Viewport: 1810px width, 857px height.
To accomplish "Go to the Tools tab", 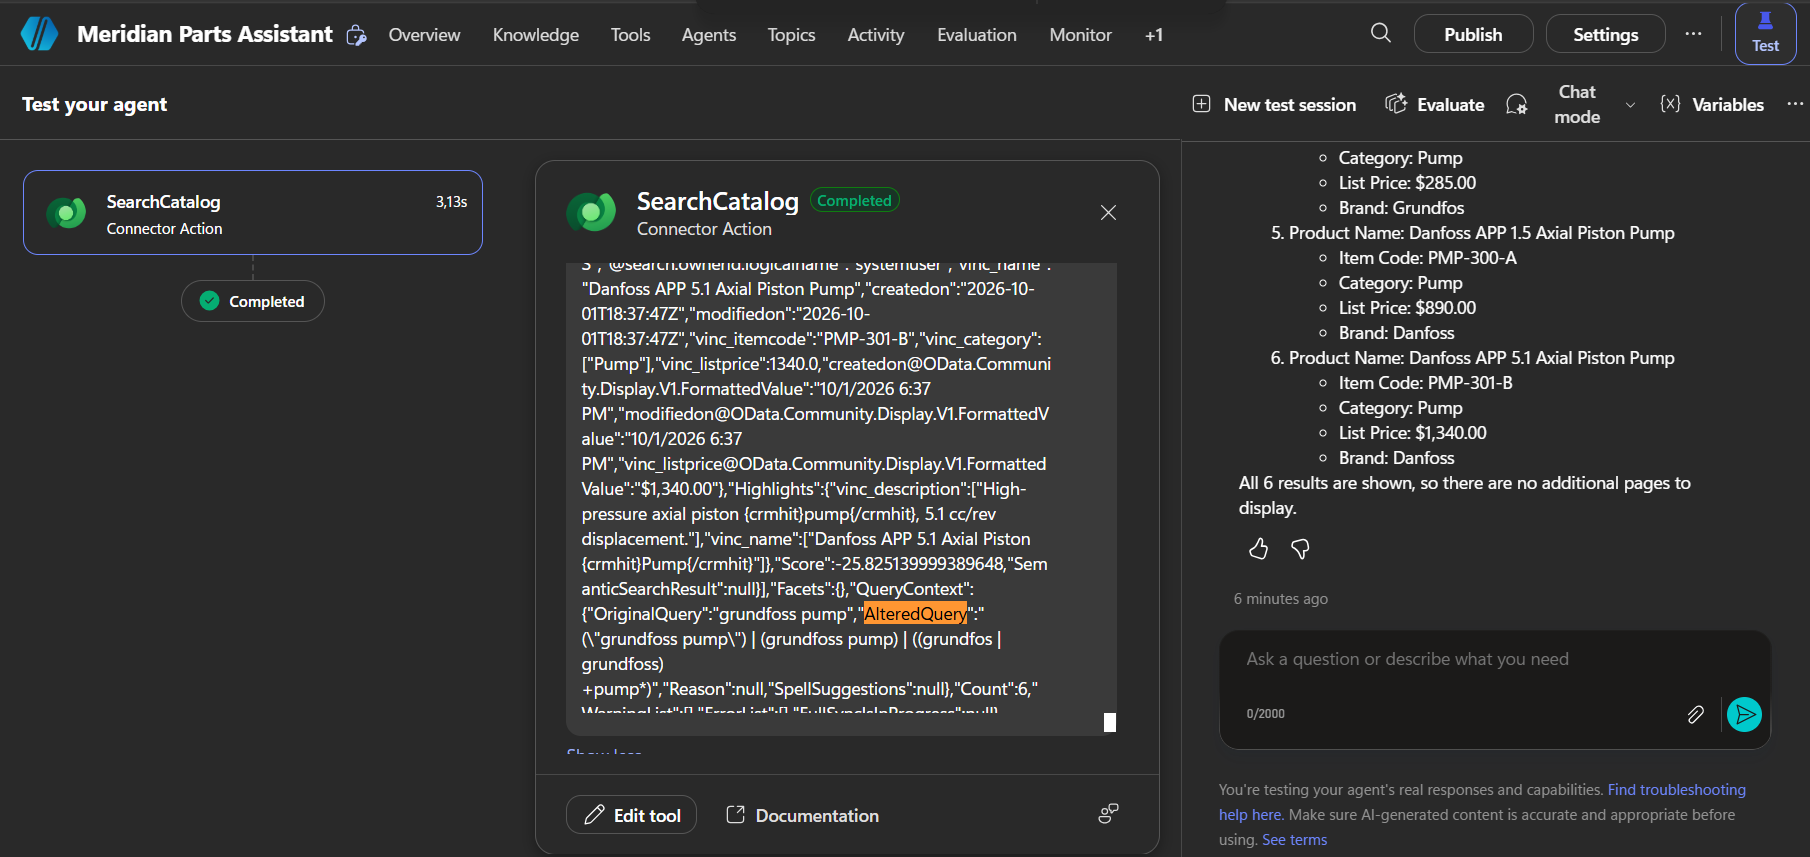I will pyautogui.click(x=630, y=35).
